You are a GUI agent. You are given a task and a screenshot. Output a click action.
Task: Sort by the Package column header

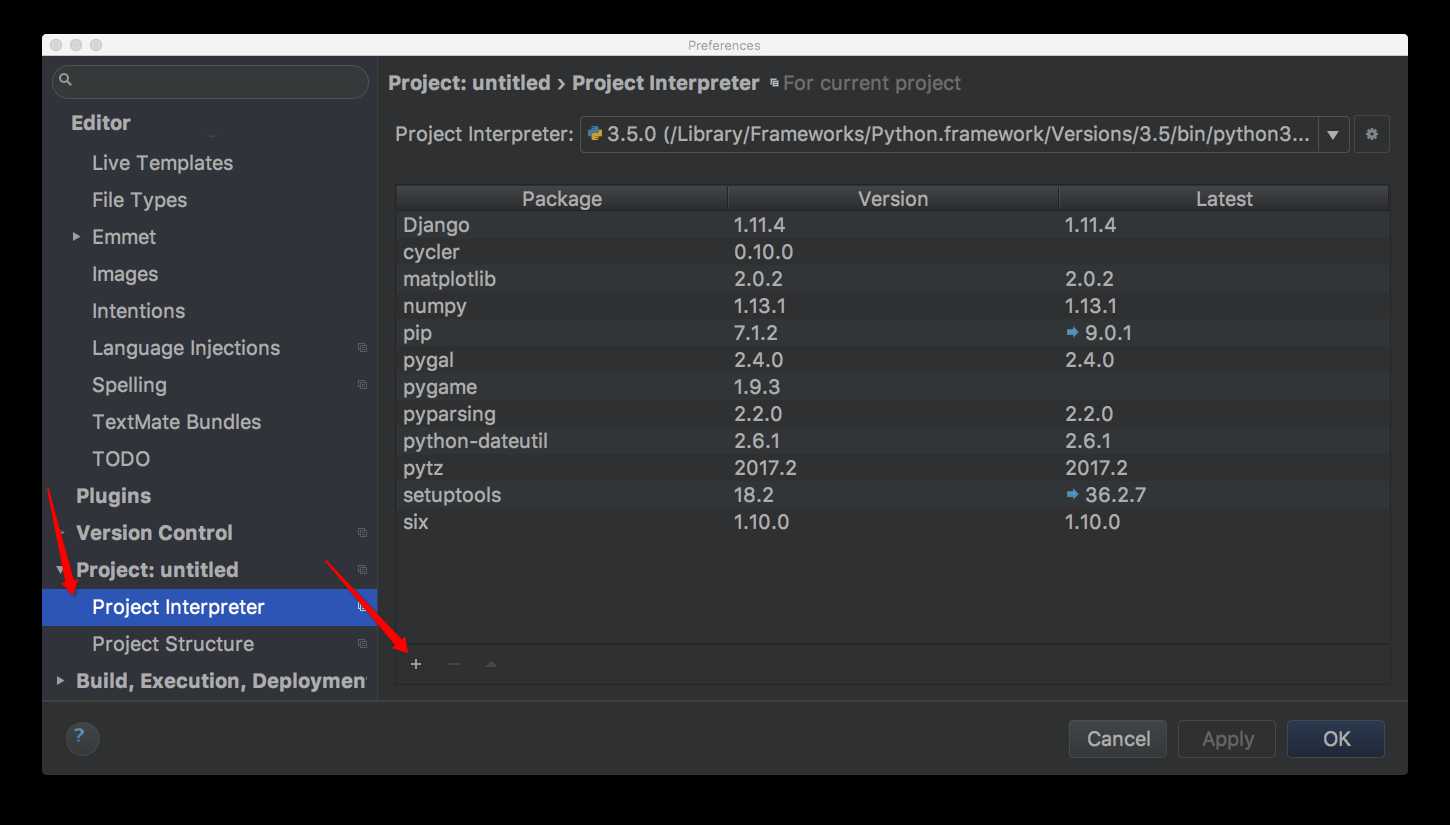pos(562,198)
